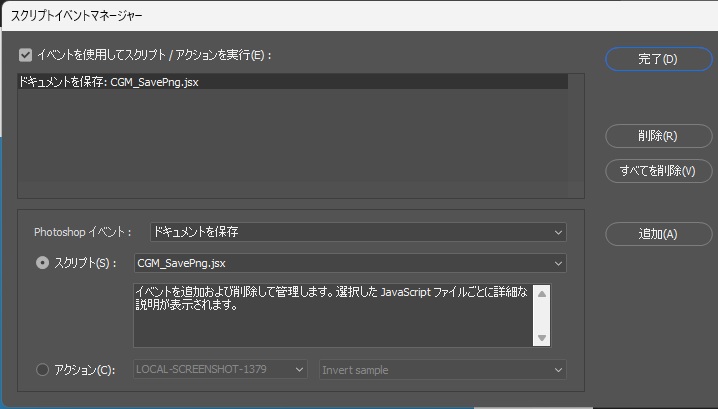
Task: Open the CGM_SavePng.jsx script dropdown
Action: (350, 263)
